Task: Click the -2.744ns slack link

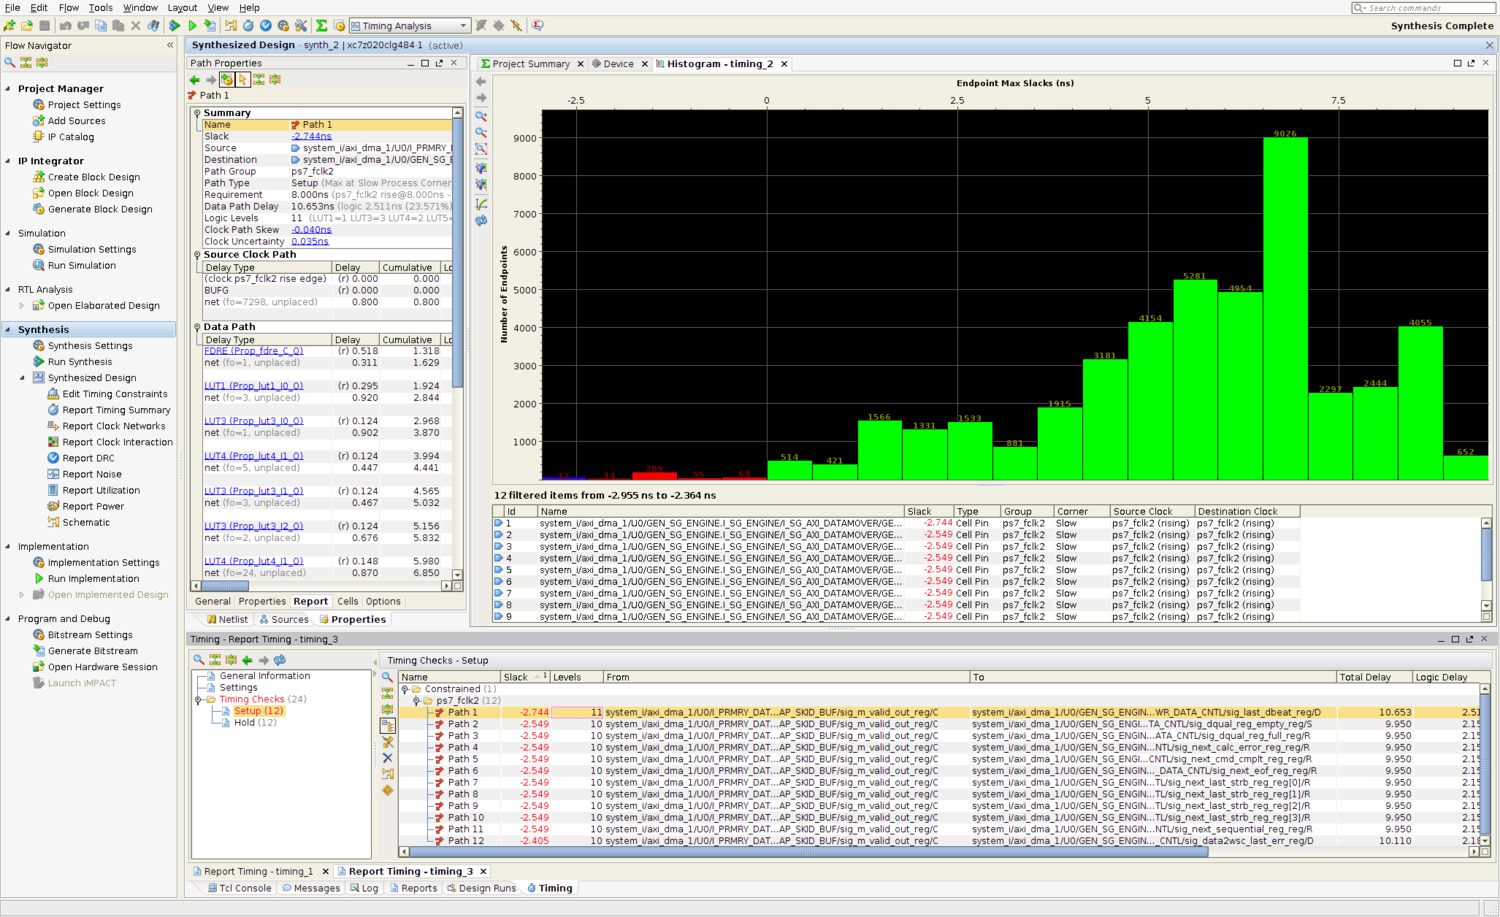Action: (x=311, y=137)
